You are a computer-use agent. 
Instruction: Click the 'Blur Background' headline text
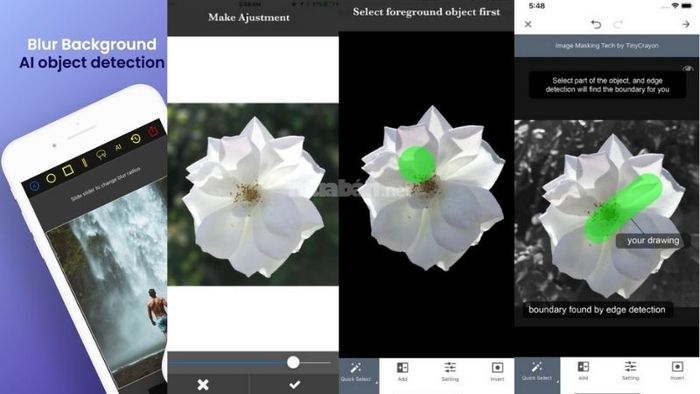click(x=92, y=44)
